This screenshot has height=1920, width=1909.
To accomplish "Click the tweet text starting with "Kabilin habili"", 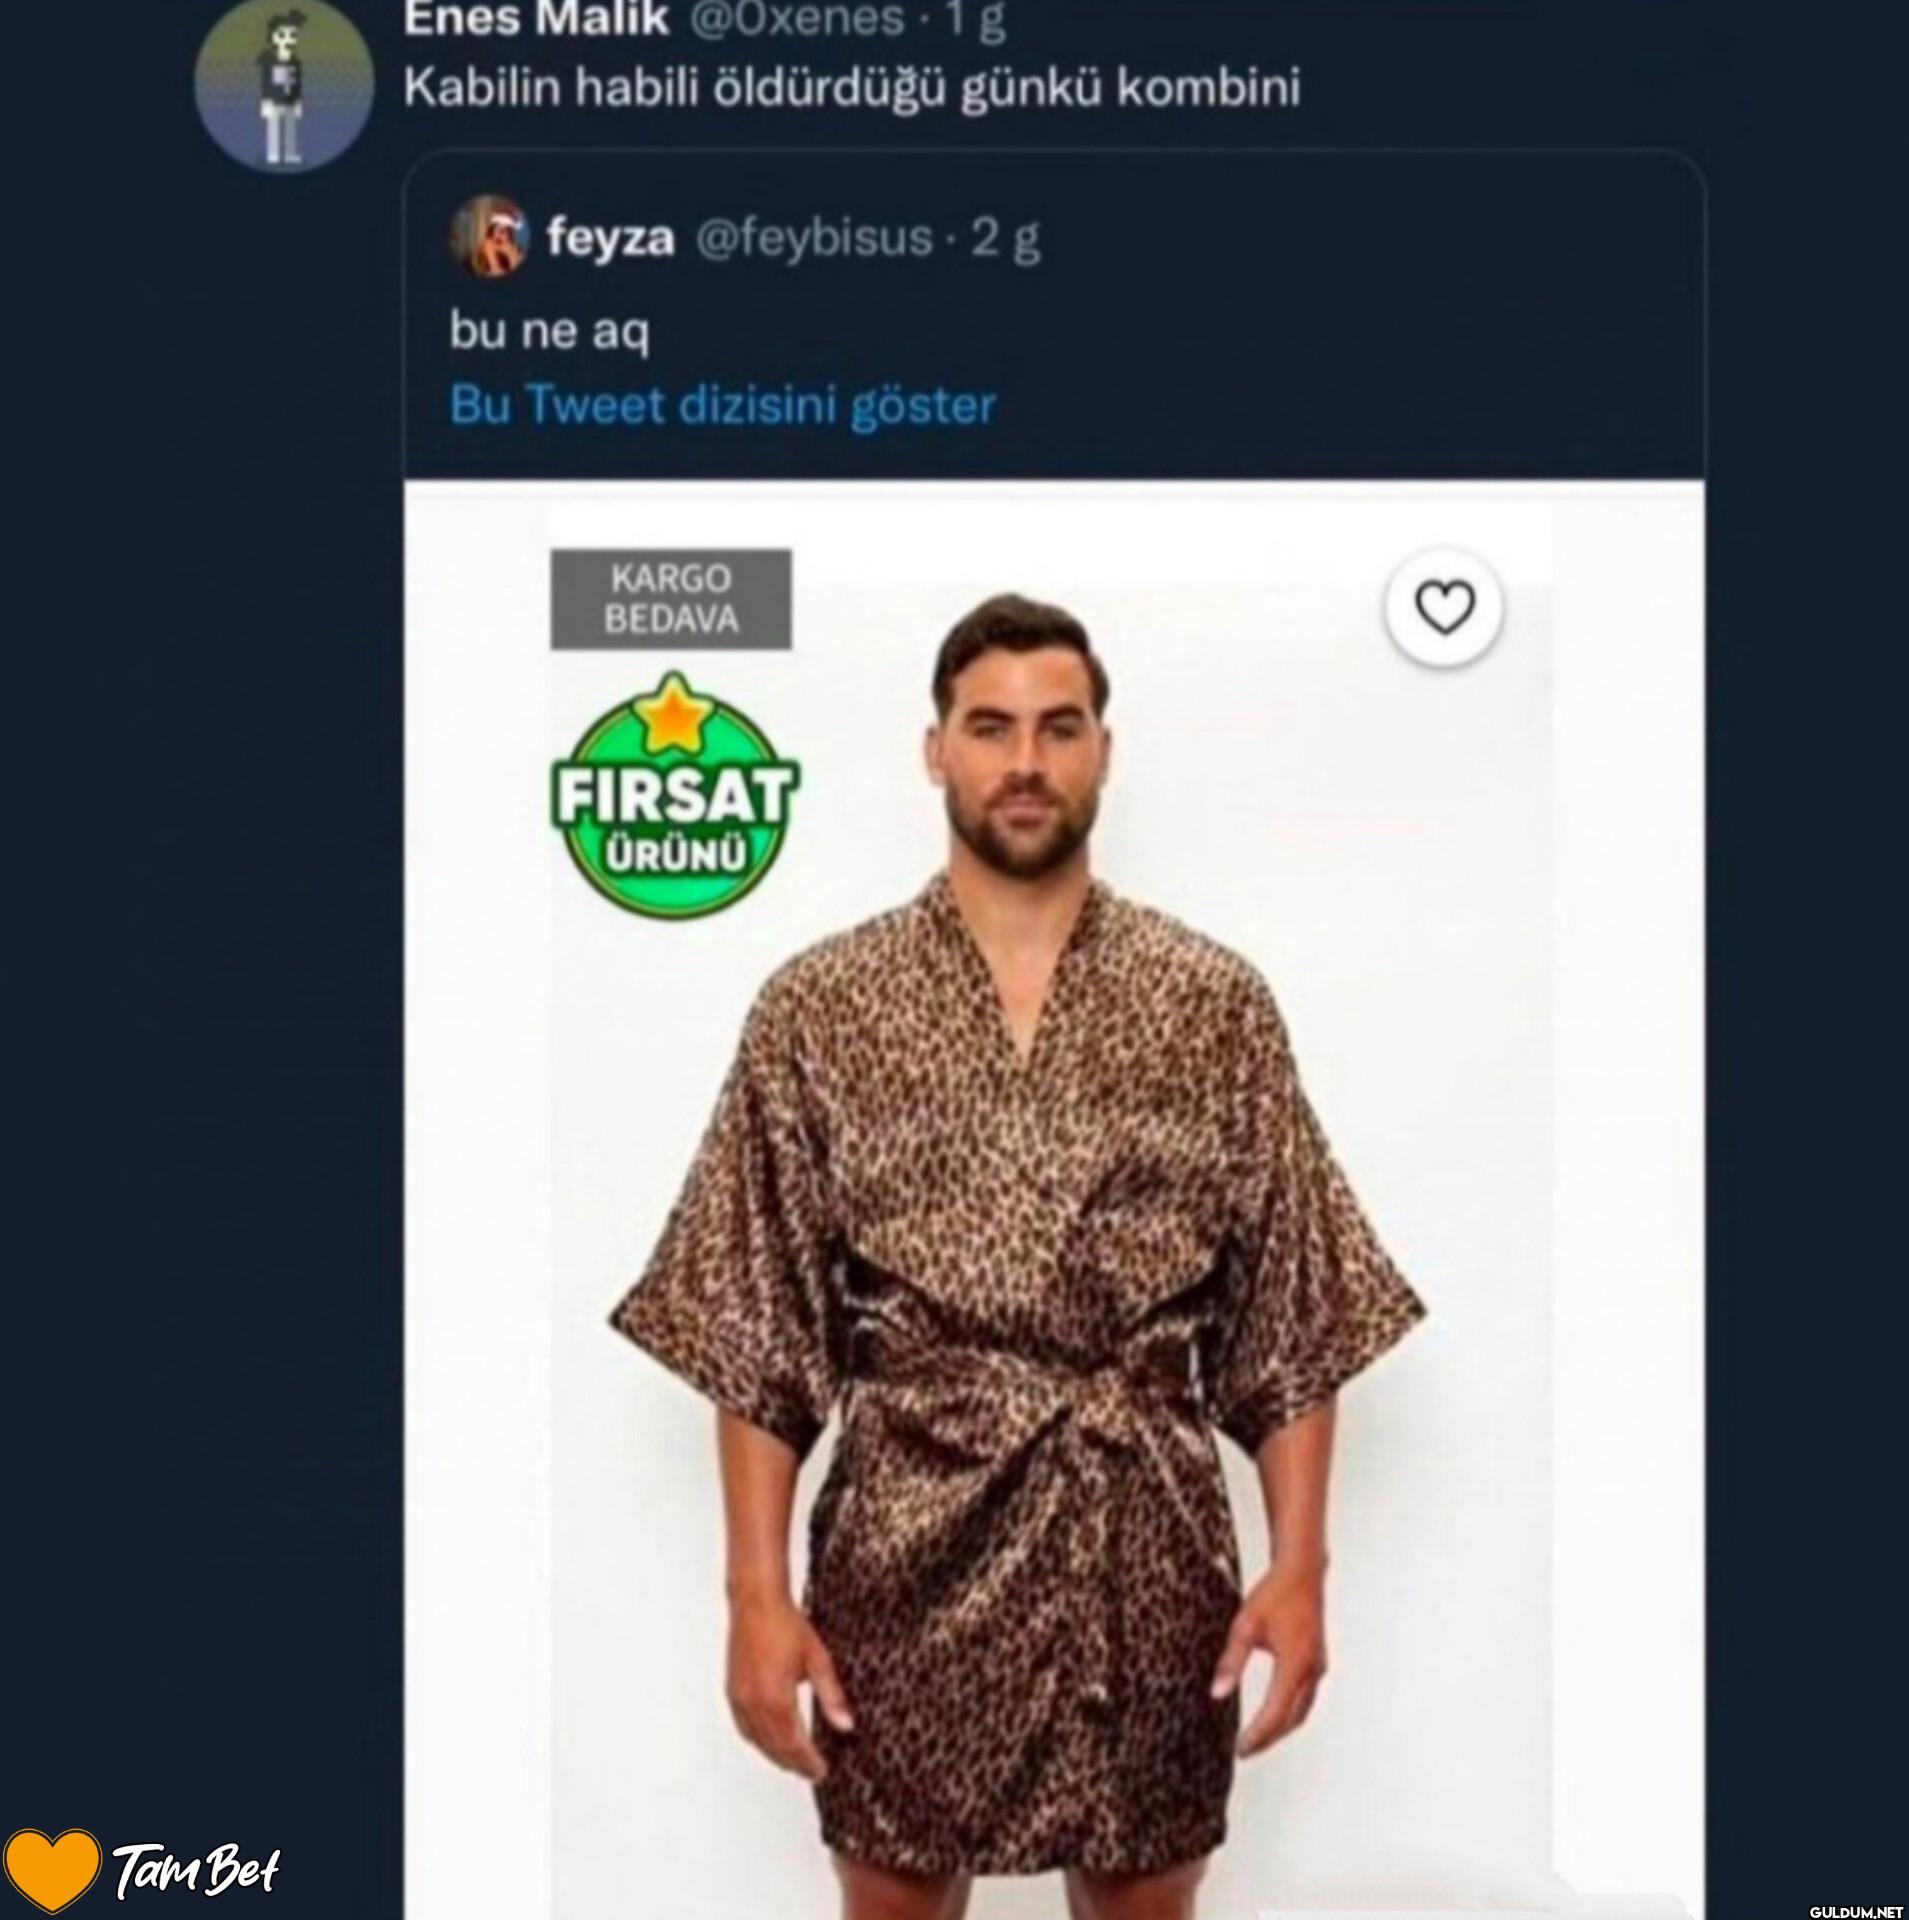I will click(x=852, y=88).
